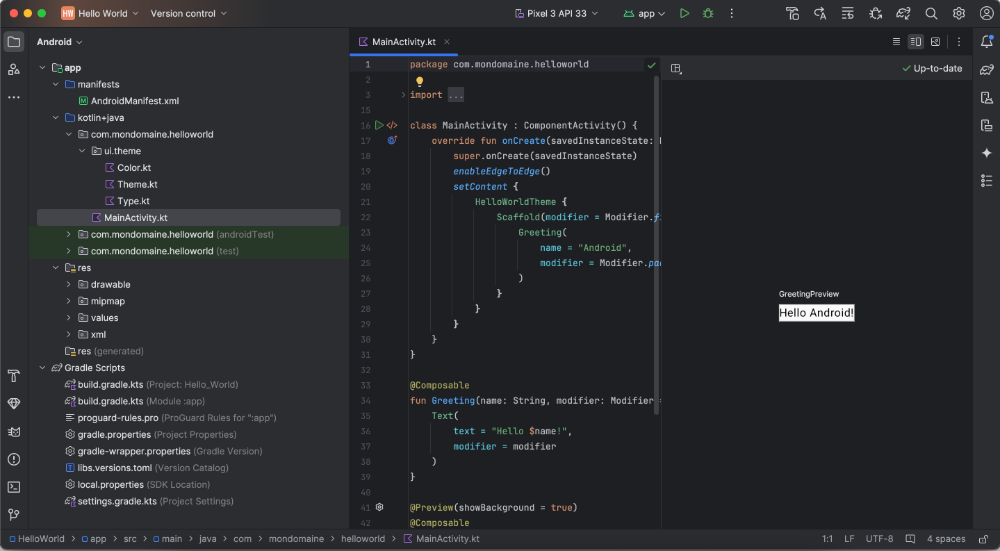Open the Problems tool window icon

(13, 459)
